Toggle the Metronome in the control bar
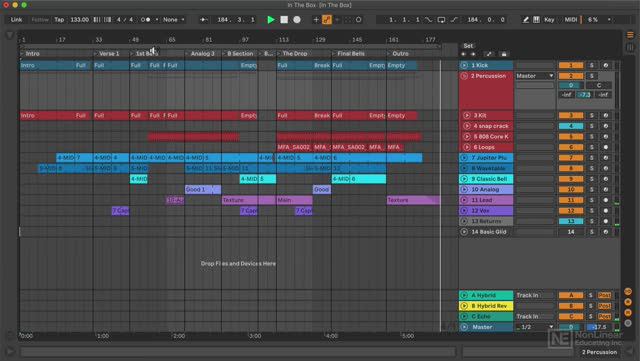This screenshot has height=361, width=640. [146, 20]
